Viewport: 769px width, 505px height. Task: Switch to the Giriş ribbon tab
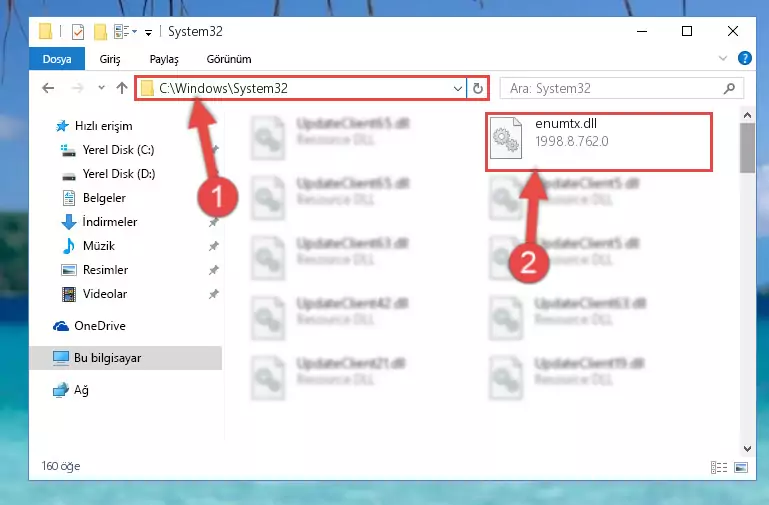(x=110, y=59)
